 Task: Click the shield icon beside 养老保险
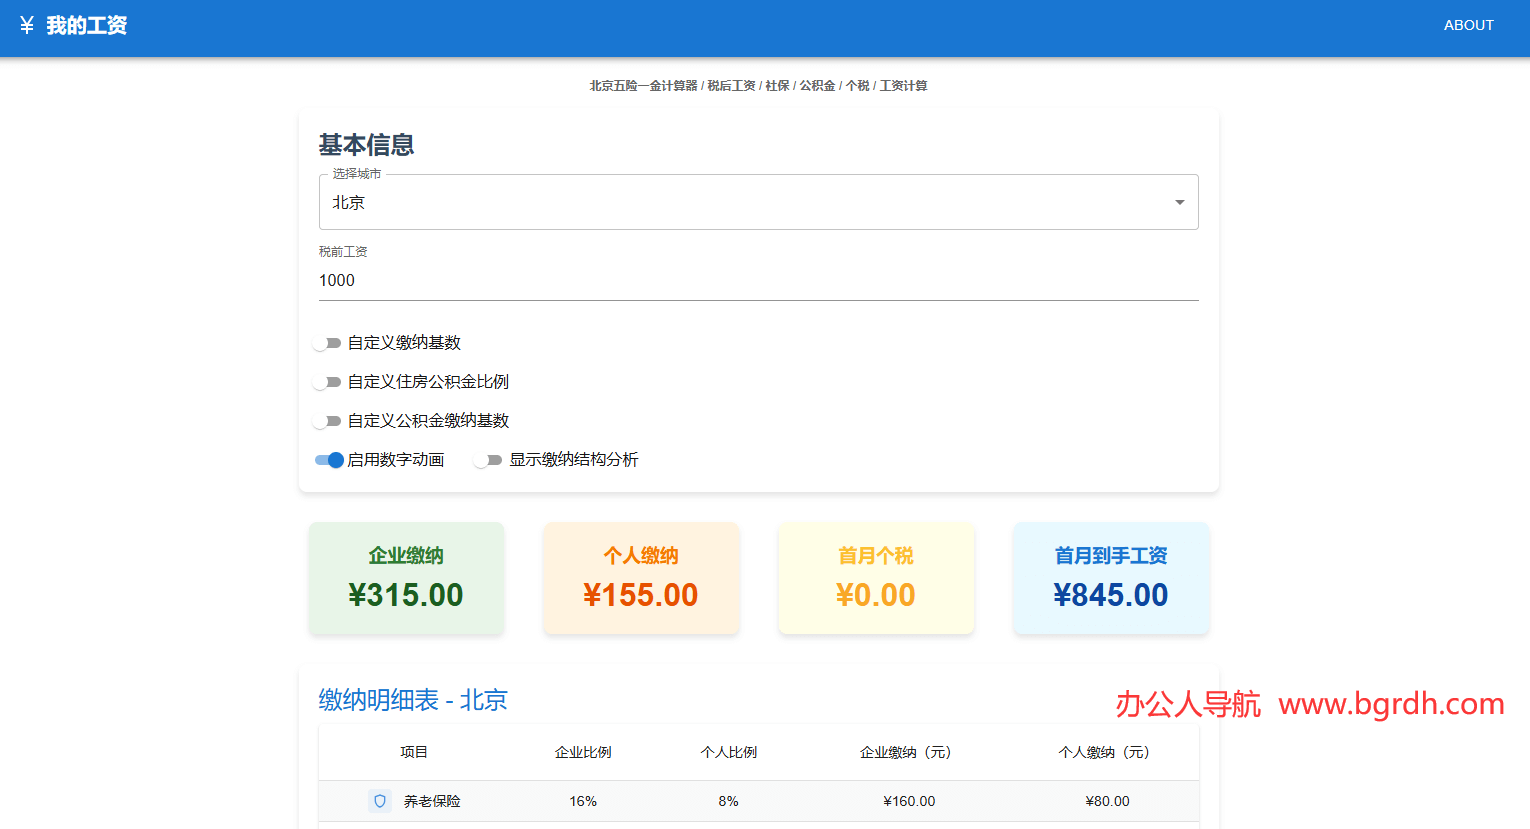[x=380, y=801]
